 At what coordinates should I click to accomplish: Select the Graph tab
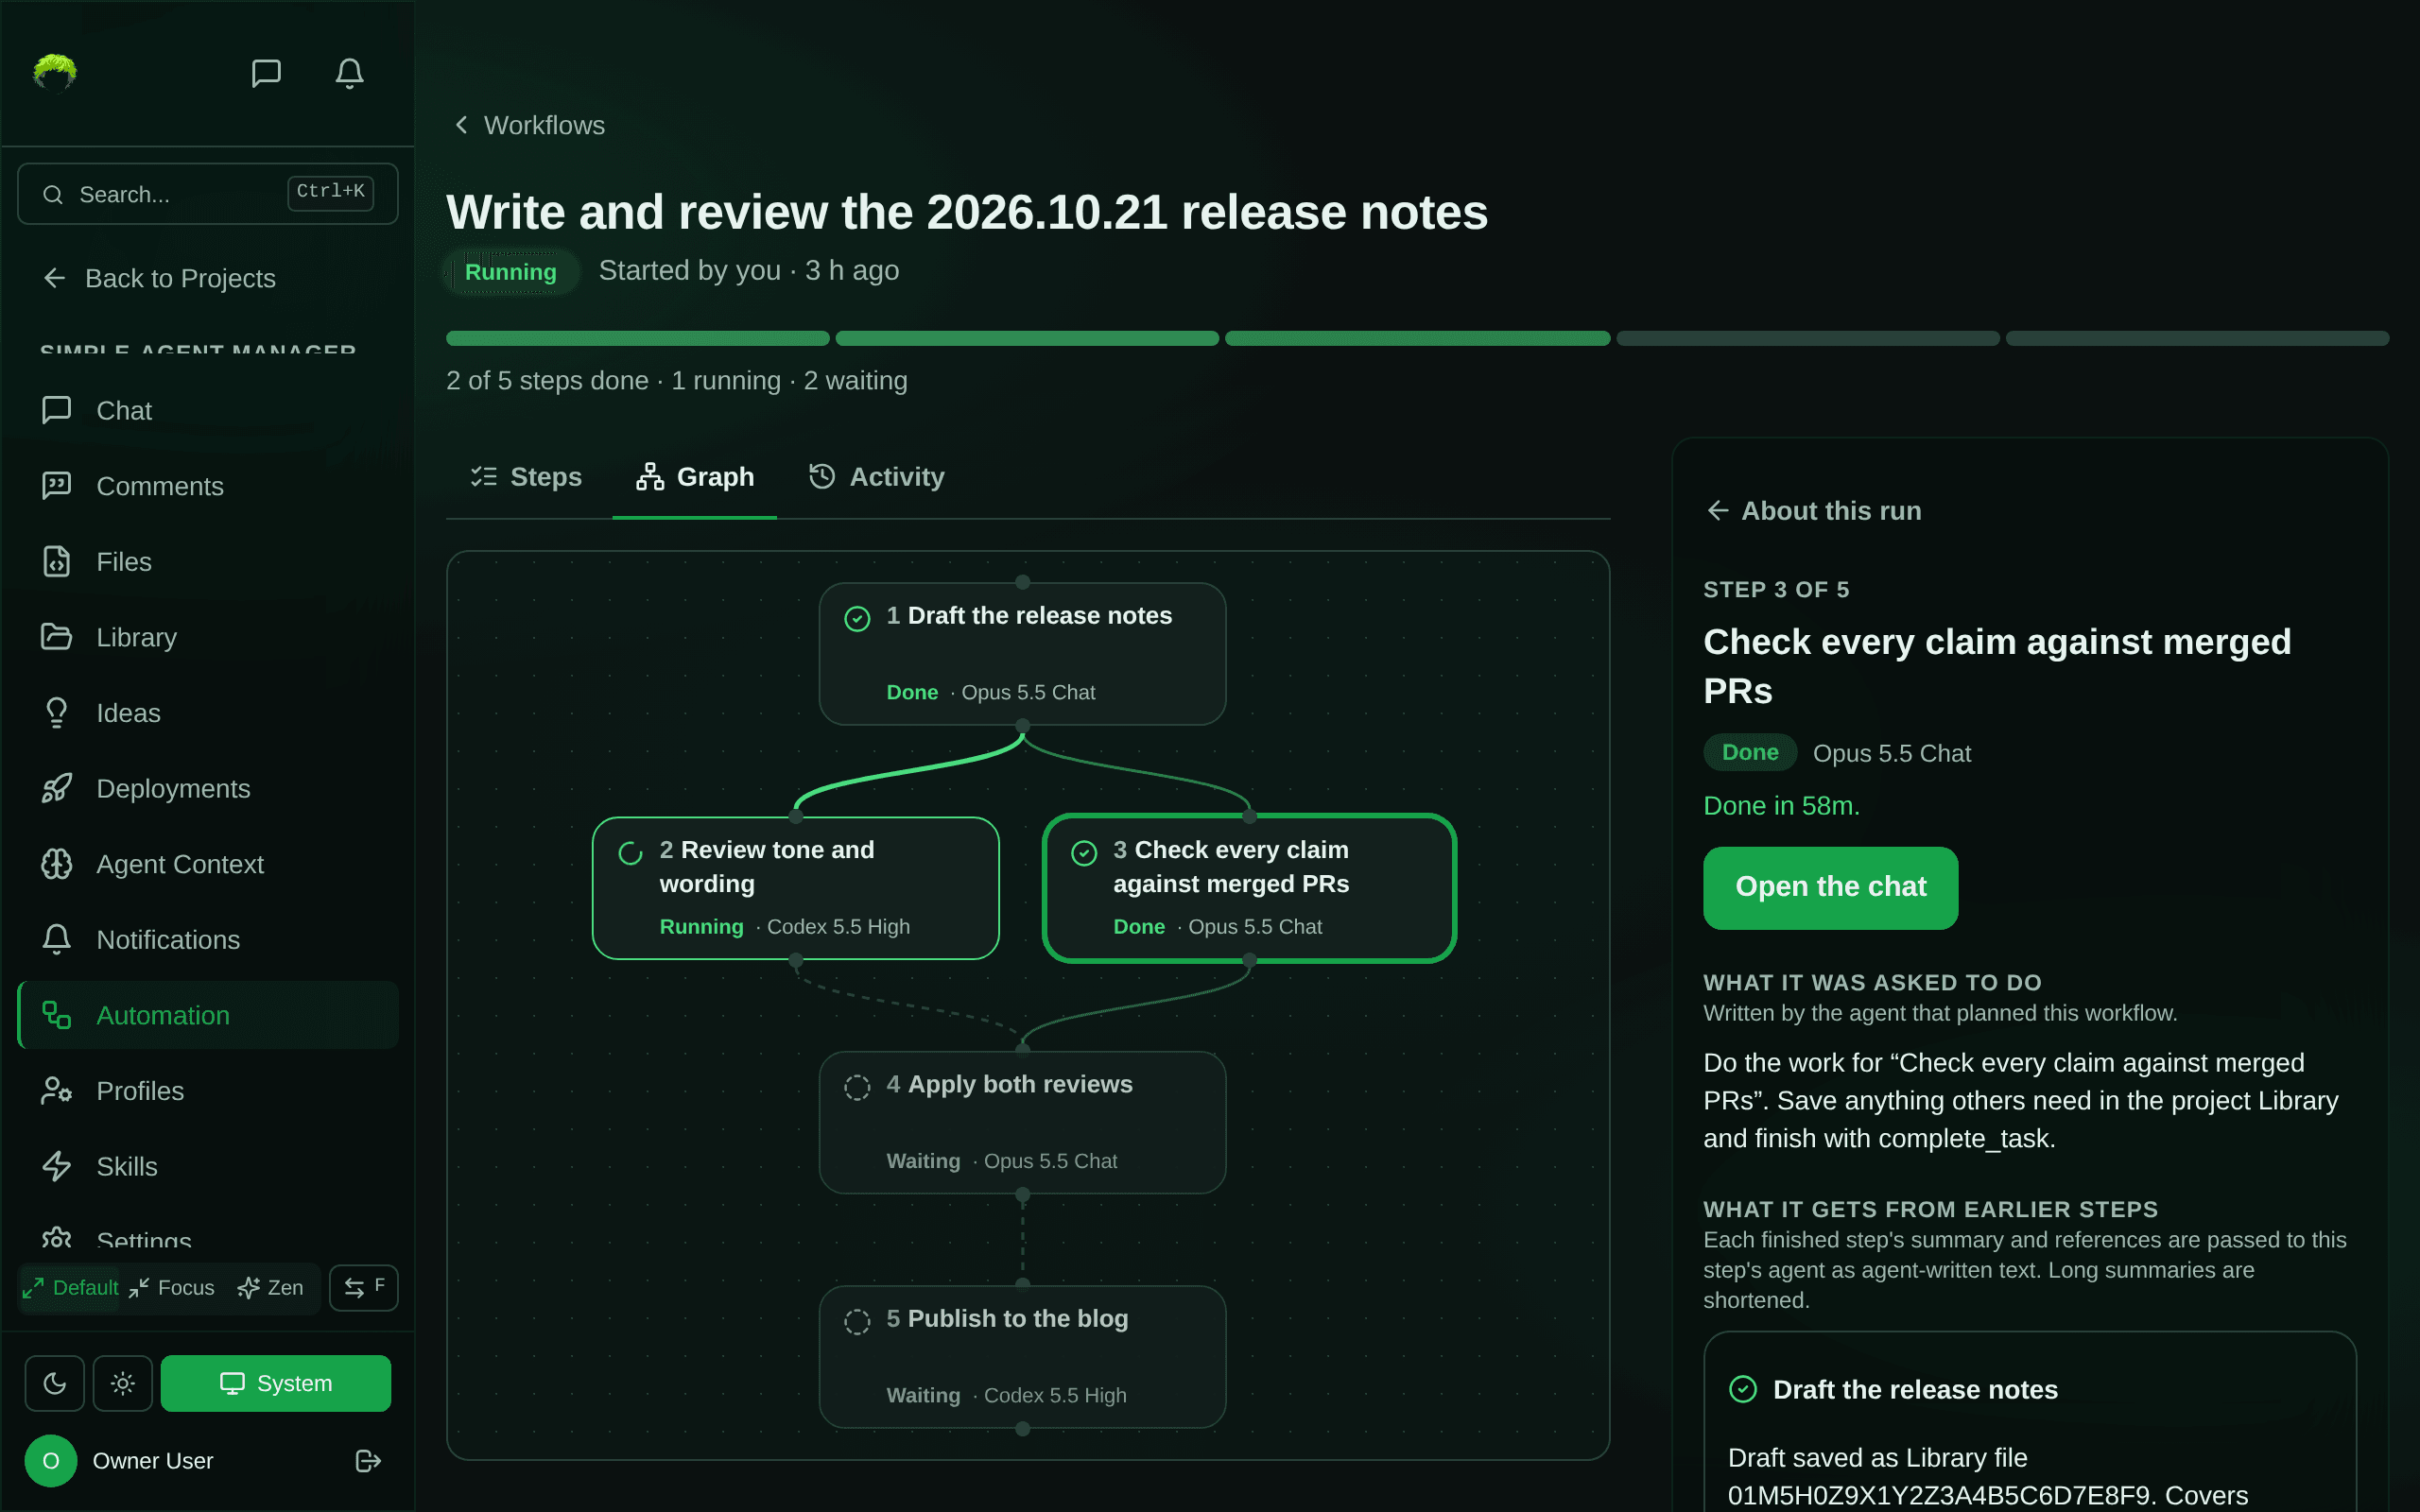[x=695, y=477]
